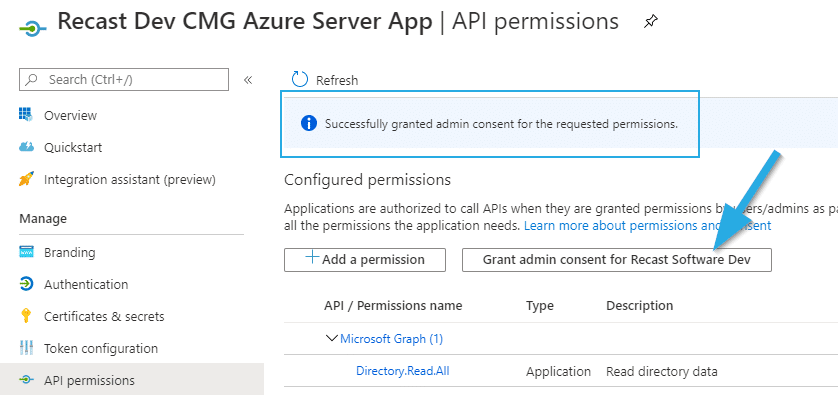The image size is (838, 401).
Task: Click the Branding icon in the Manage section
Action: point(27,252)
